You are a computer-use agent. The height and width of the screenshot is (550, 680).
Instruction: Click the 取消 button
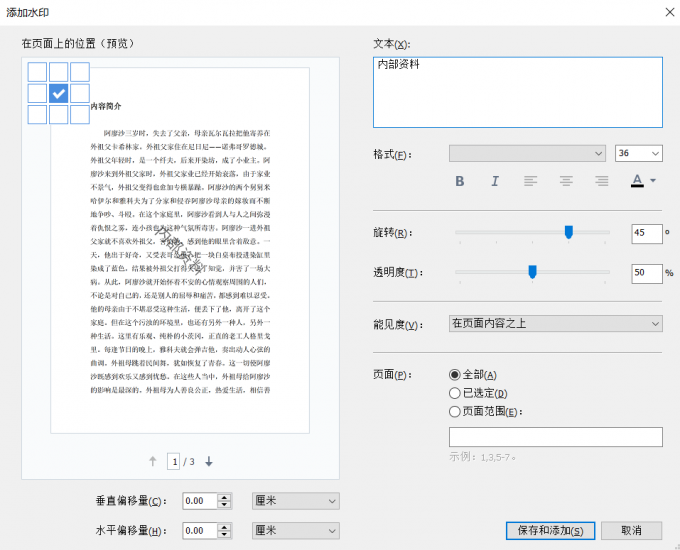tap(631, 530)
